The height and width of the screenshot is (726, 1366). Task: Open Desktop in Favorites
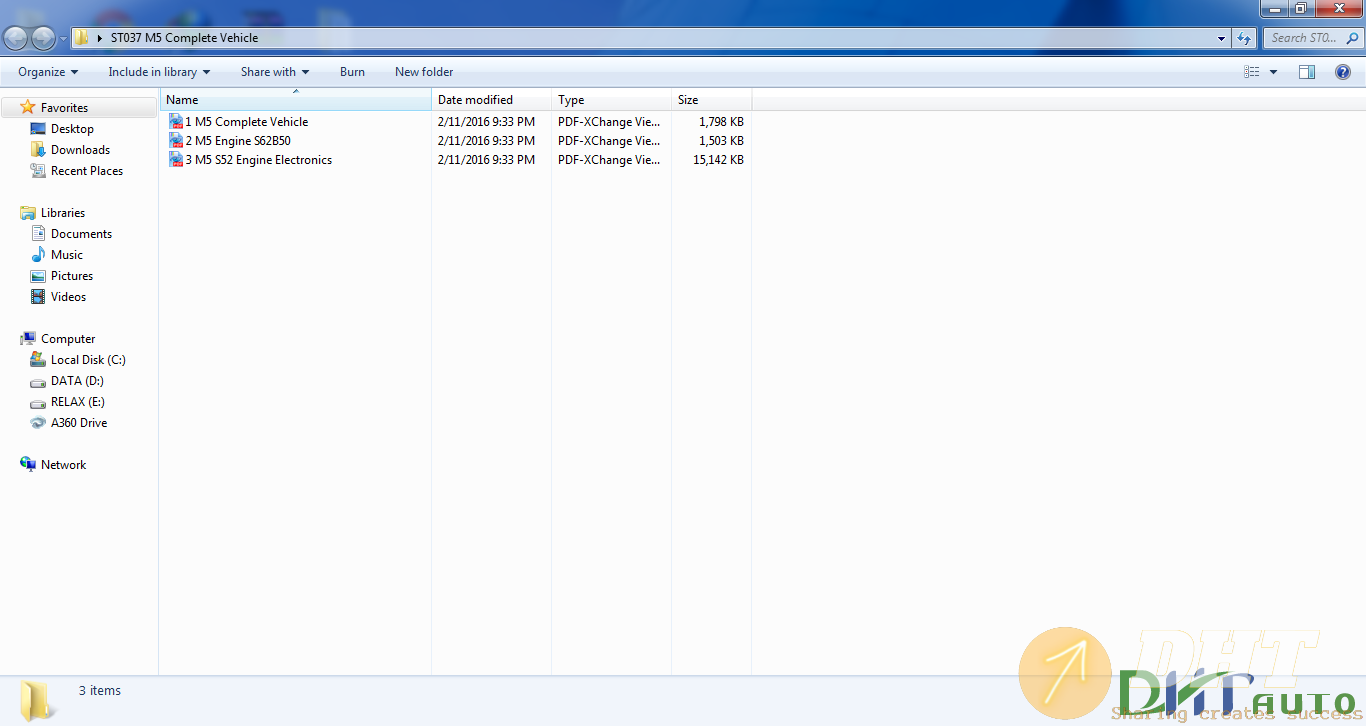pos(72,129)
